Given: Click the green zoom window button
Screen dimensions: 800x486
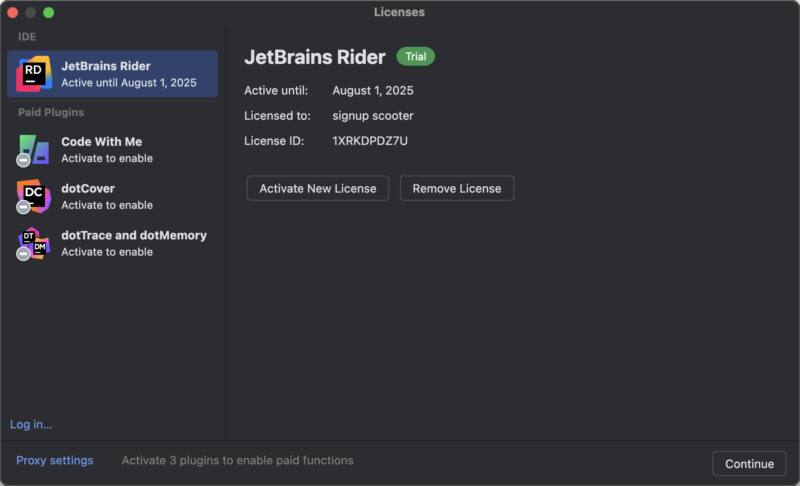Looking at the screenshot, I should coord(49,13).
